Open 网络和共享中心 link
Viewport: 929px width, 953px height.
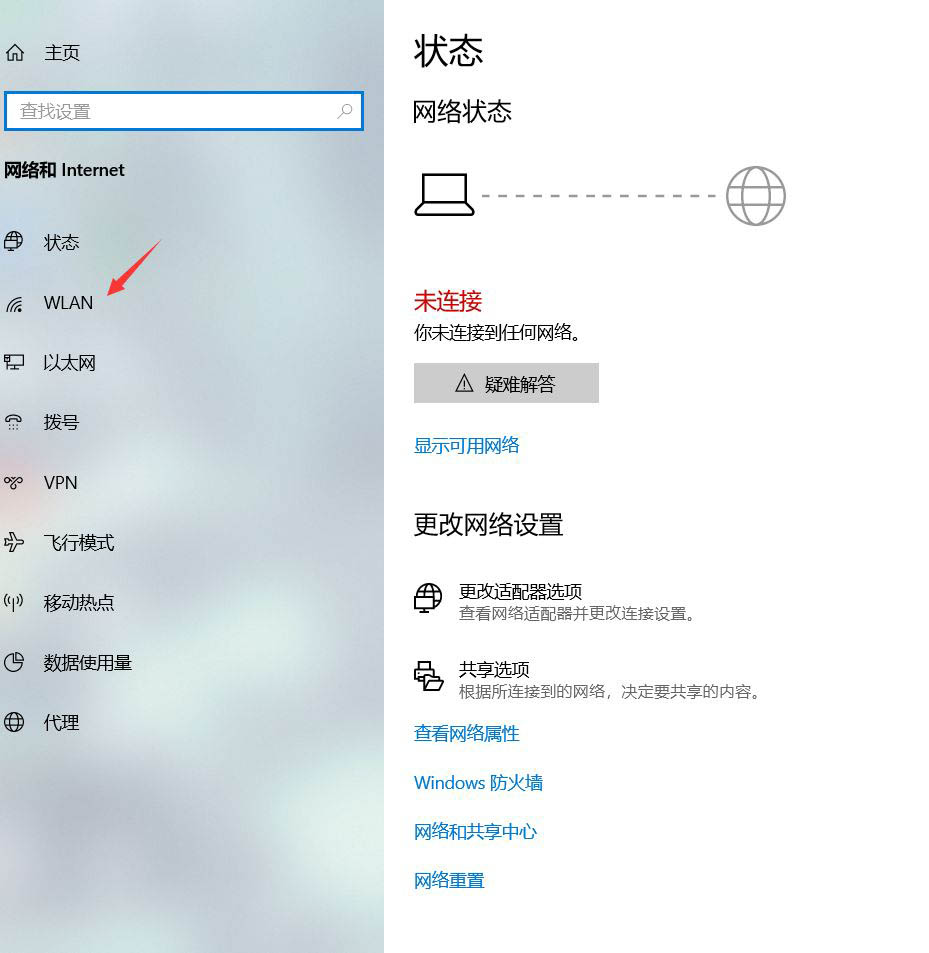click(475, 832)
